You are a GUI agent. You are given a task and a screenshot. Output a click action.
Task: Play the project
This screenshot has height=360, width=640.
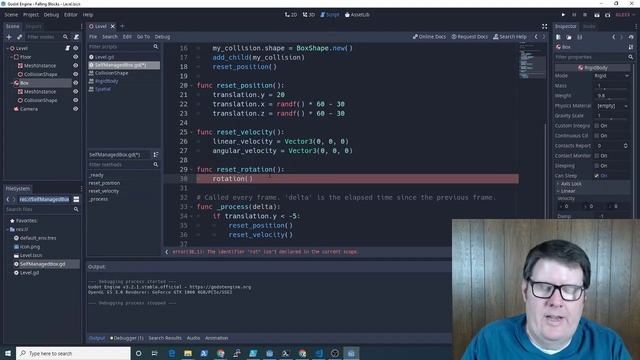pyautogui.click(x=563, y=15)
